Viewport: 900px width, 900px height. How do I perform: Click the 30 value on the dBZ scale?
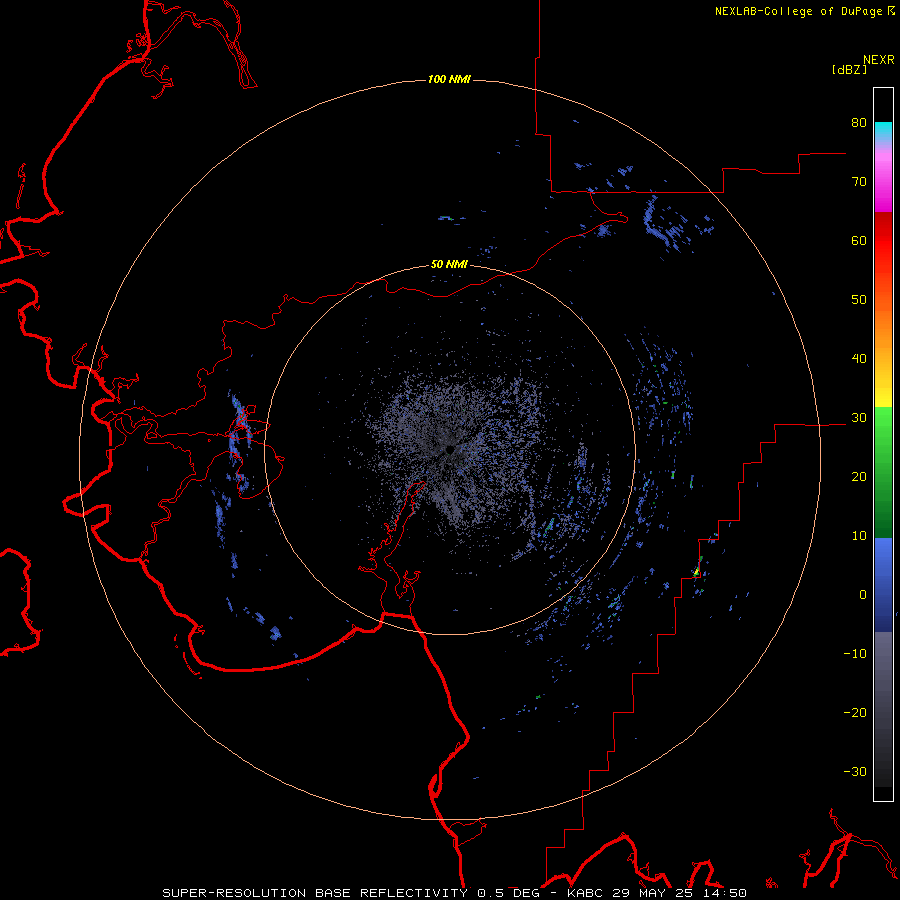point(859,418)
